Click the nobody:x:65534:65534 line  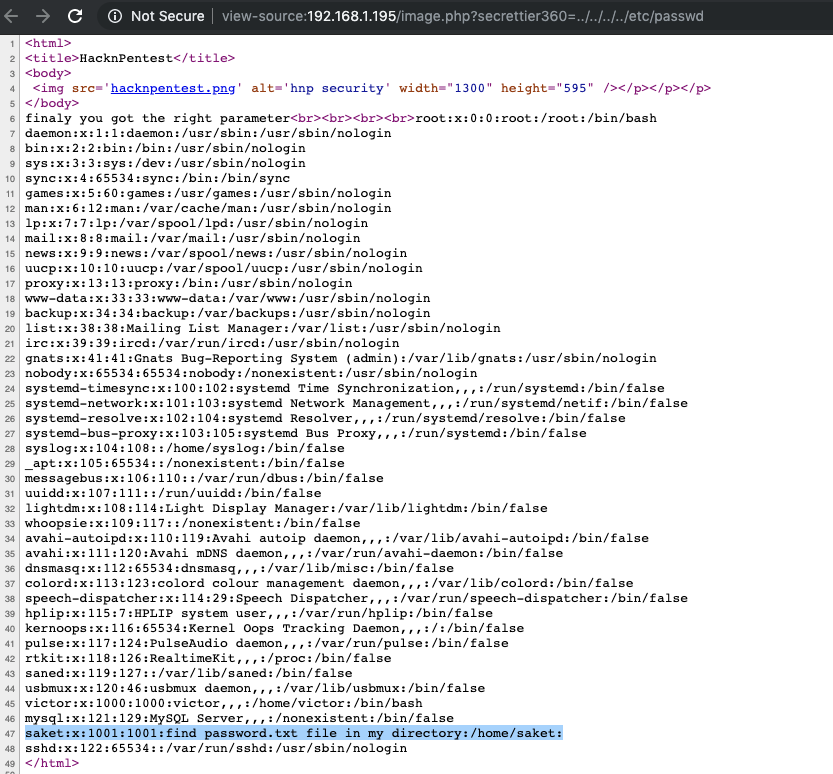[x=251, y=373]
